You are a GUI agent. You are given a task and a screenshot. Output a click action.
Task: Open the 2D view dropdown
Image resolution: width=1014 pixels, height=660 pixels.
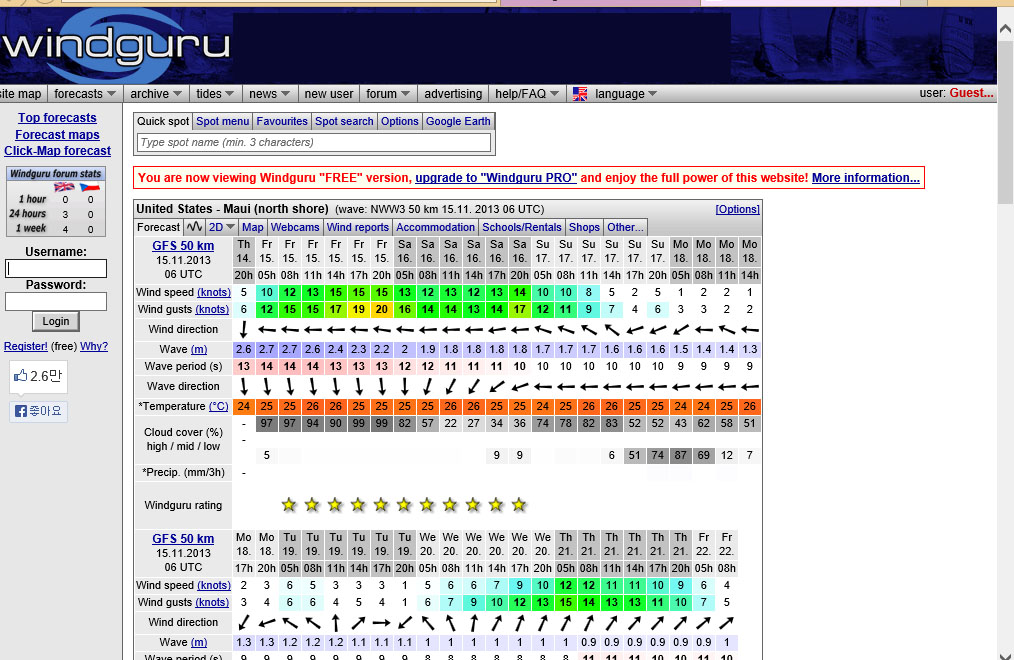221,227
